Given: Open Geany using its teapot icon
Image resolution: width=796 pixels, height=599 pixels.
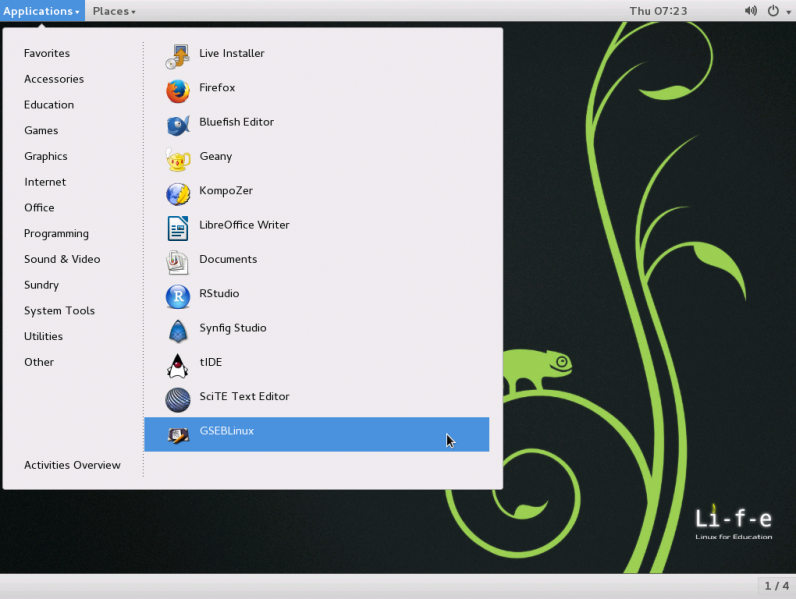Looking at the screenshot, I should [x=178, y=157].
